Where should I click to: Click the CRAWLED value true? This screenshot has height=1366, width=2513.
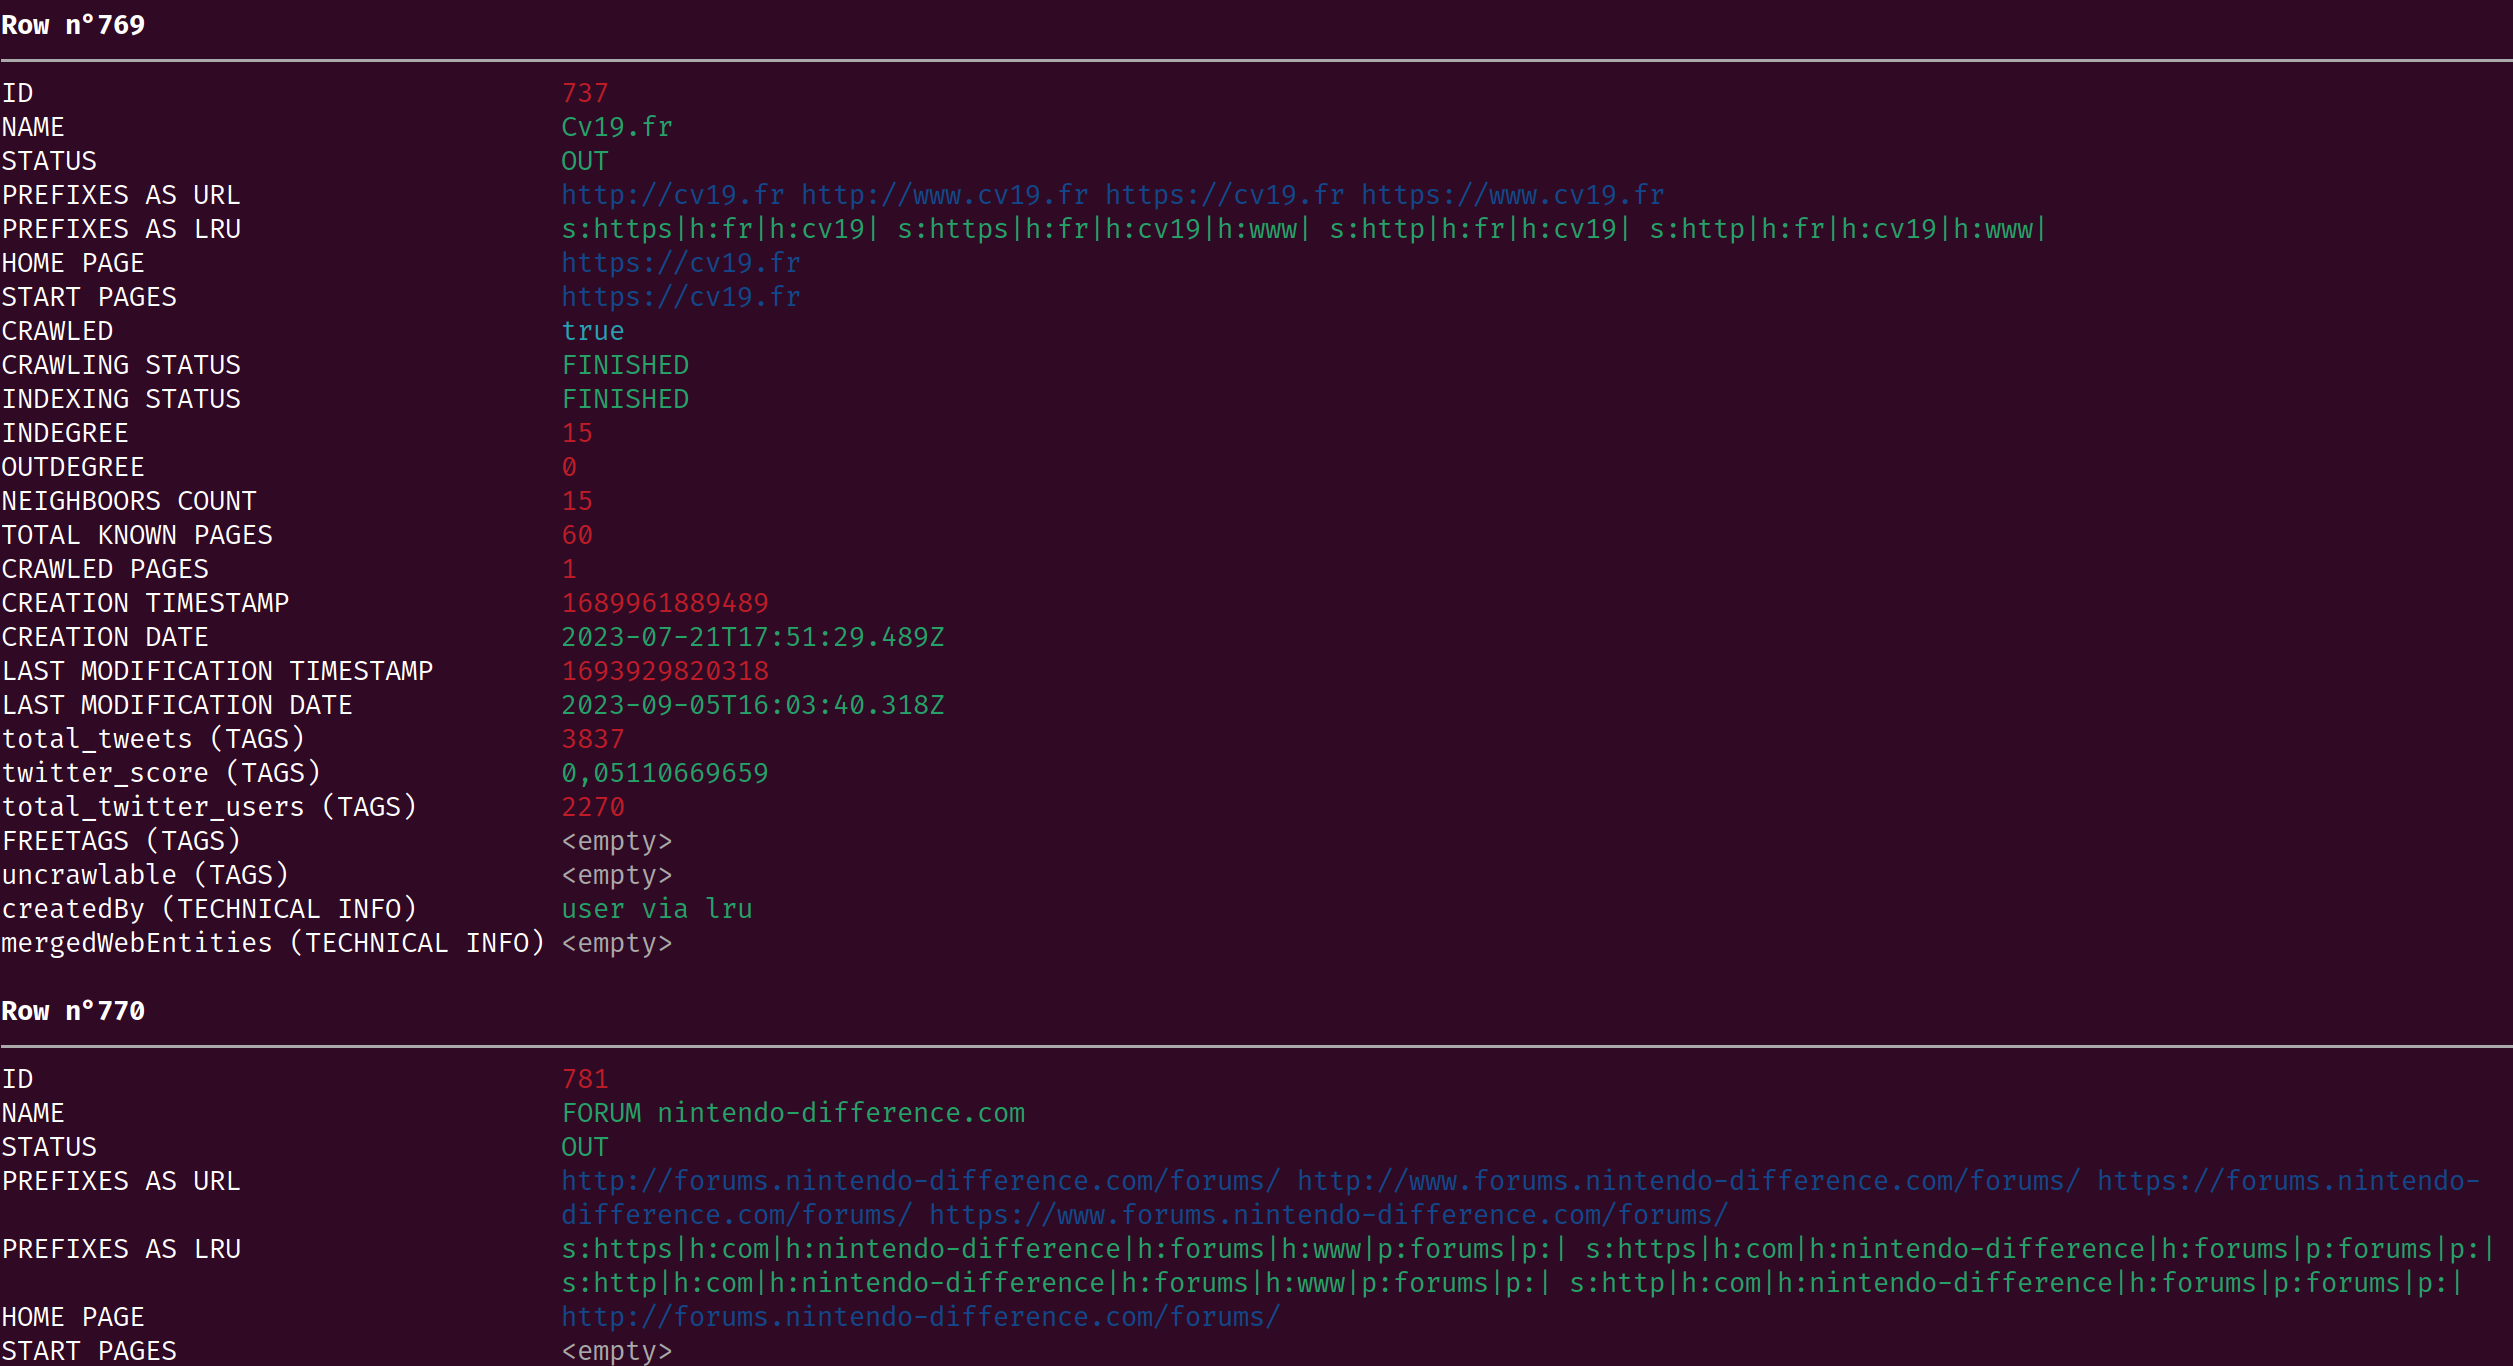[x=592, y=331]
